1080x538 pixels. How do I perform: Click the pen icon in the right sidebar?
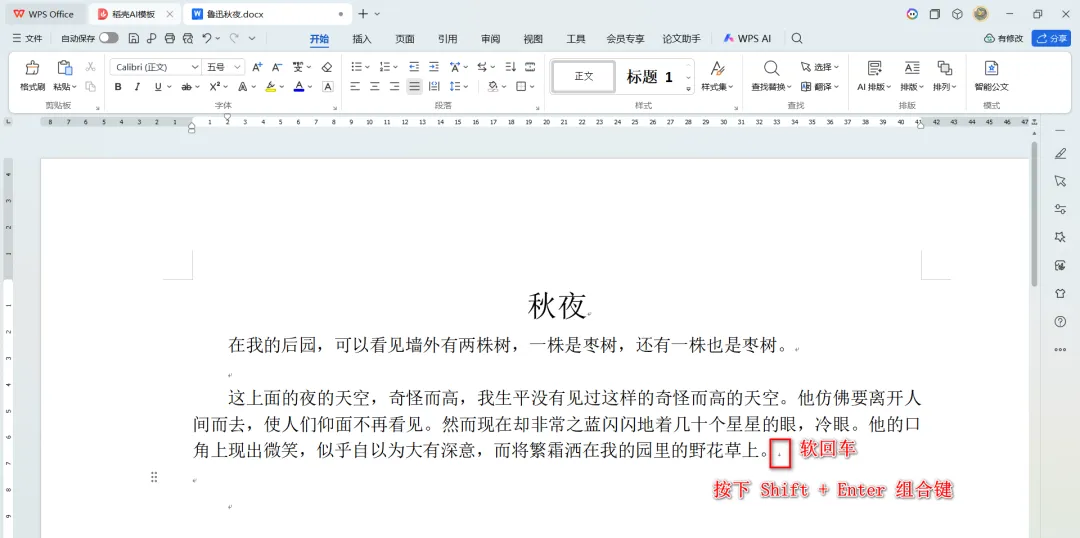click(x=1060, y=154)
